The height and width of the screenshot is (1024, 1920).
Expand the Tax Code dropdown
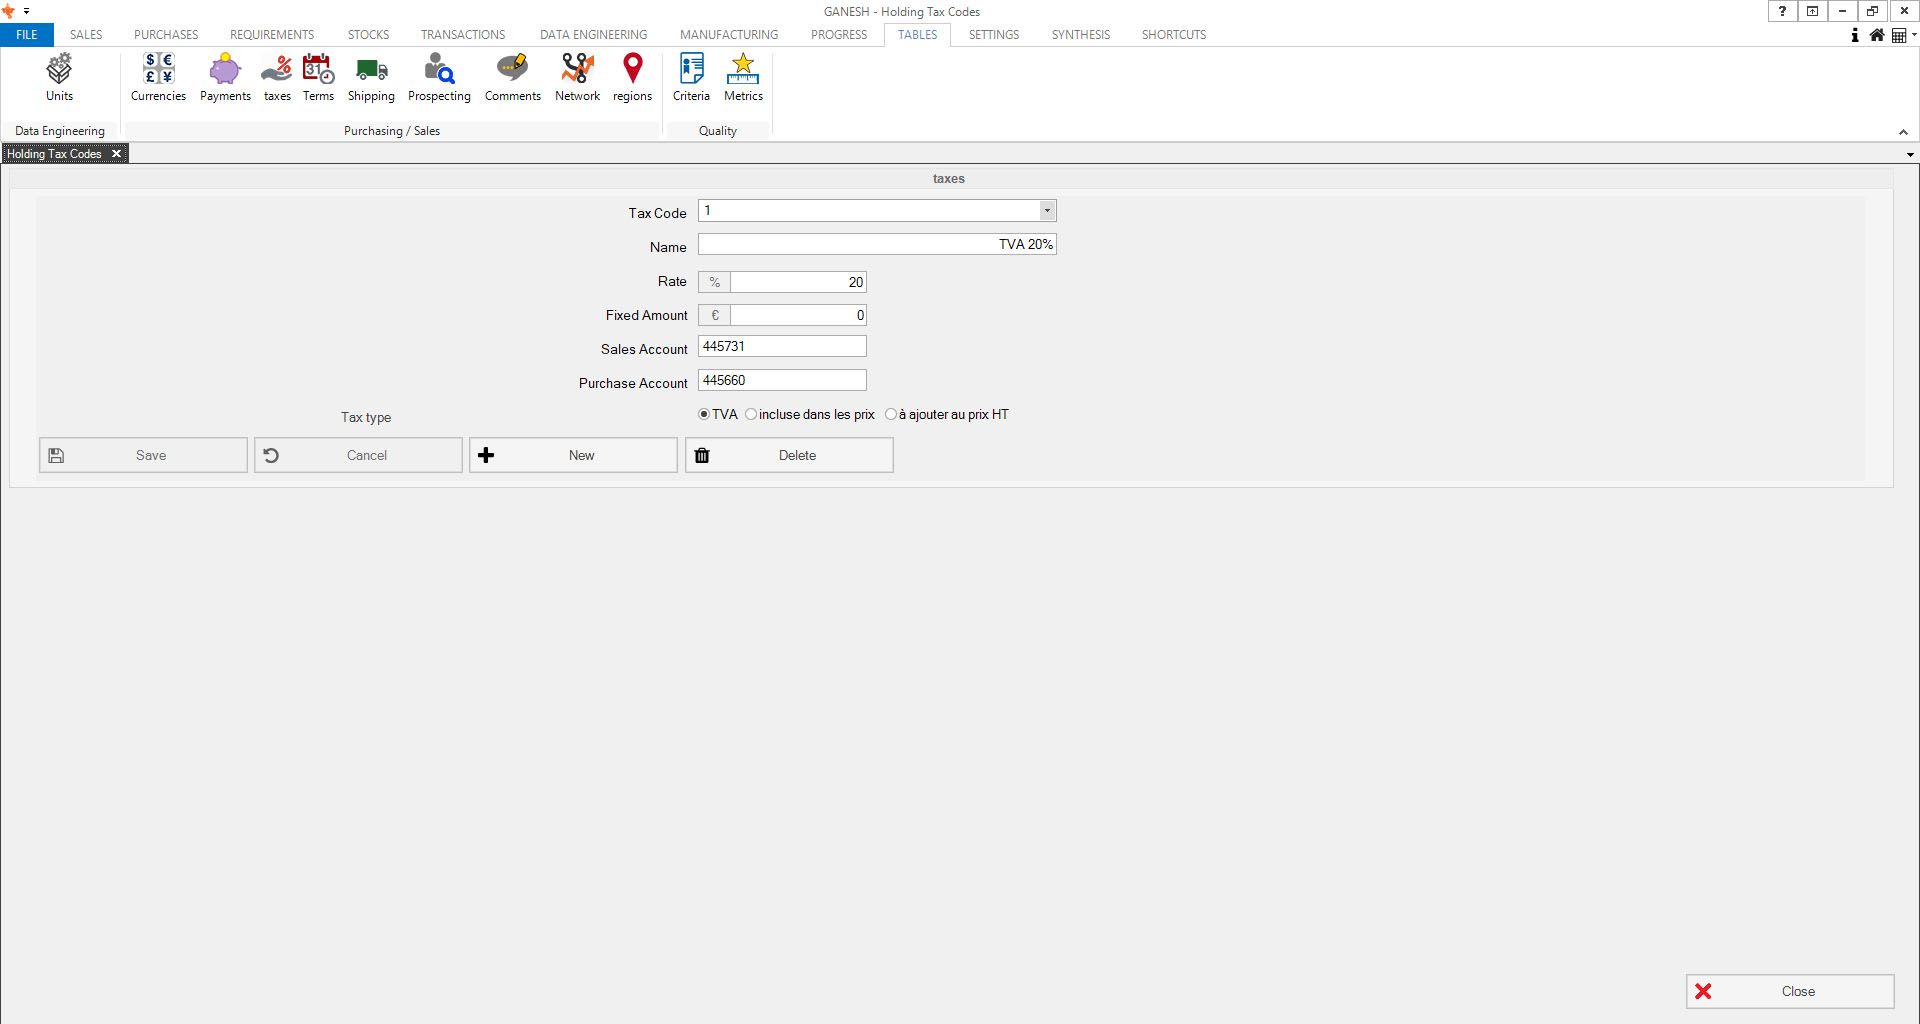pos(1047,211)
